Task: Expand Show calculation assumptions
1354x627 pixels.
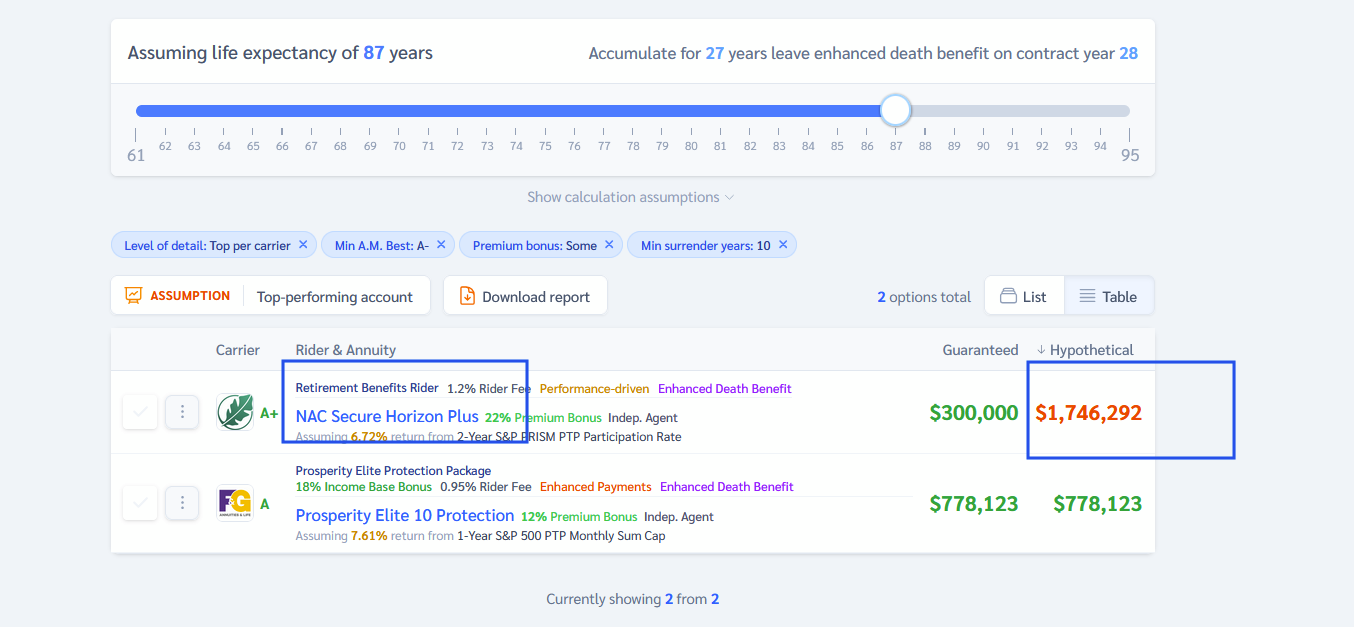Action: point(631,197)
